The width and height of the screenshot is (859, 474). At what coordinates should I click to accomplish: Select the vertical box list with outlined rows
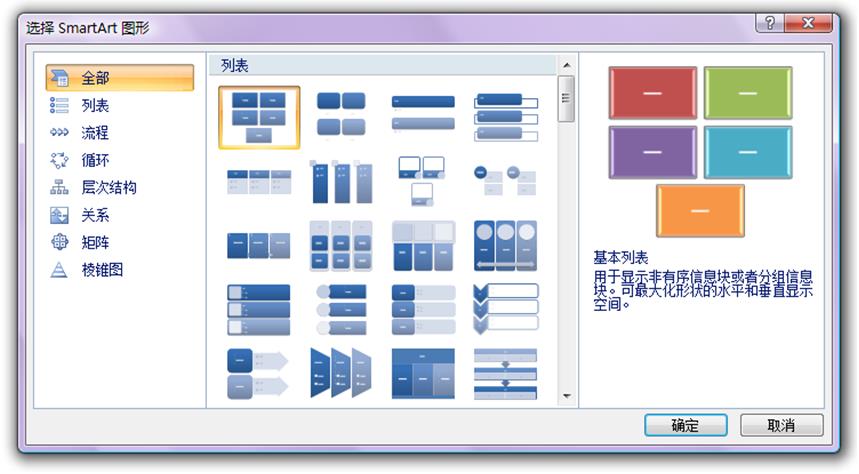click(506, 117)
